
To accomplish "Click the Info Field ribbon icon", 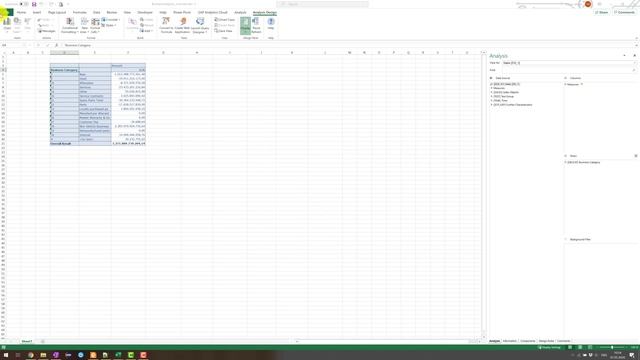I will click(17, 24).
